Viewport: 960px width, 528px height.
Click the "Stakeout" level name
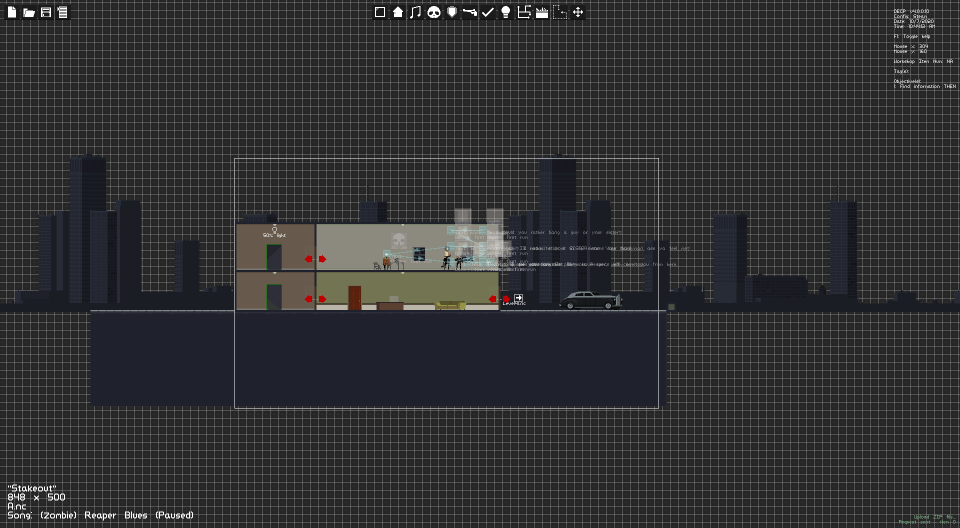pyautogui.click(x=32, y=488)
